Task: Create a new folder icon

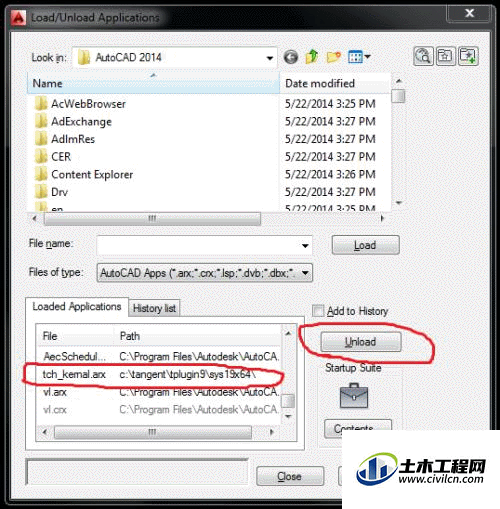Action: coord(334,57)
